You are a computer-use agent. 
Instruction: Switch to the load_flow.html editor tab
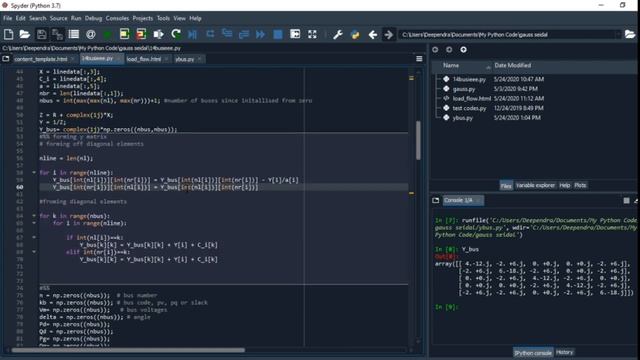[x=144, y=59]
